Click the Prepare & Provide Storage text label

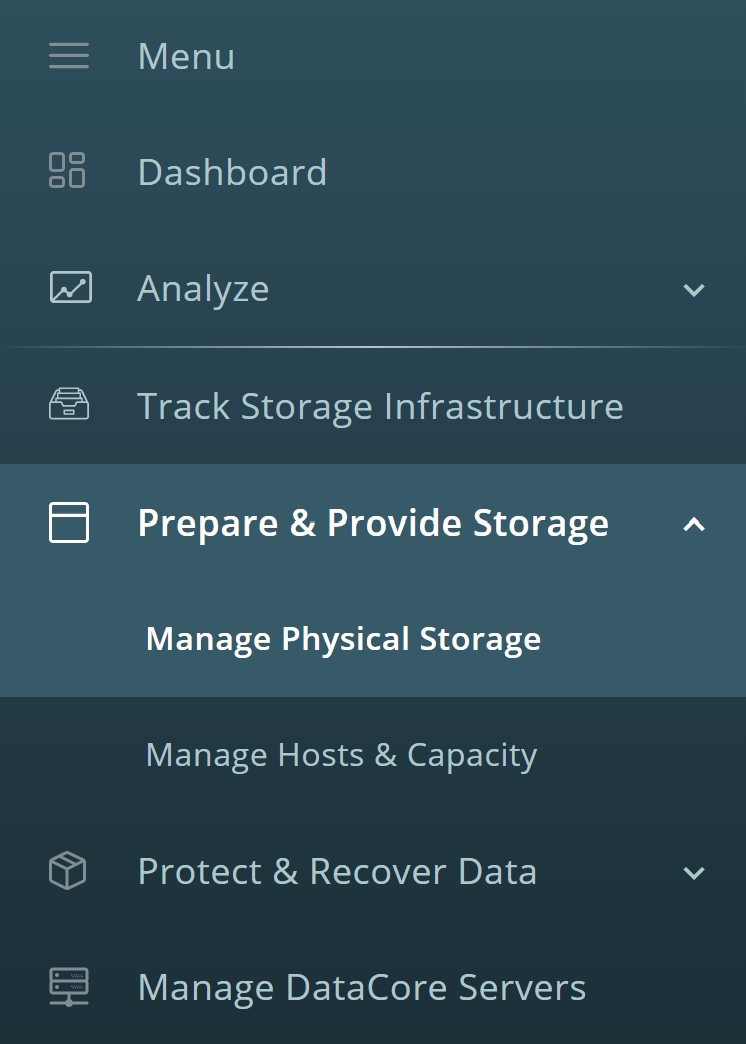[x=373, y=523]
